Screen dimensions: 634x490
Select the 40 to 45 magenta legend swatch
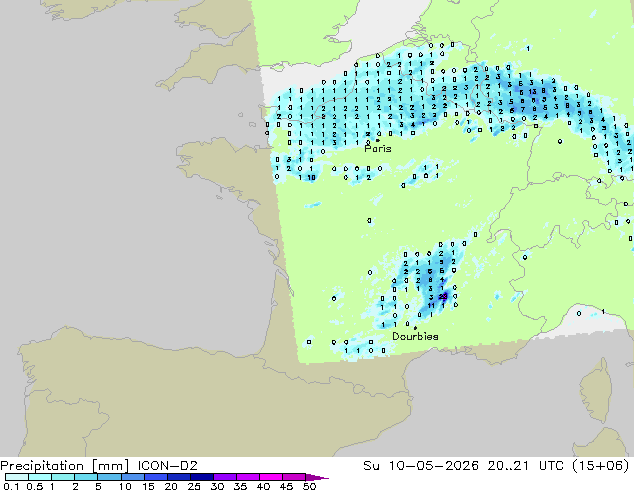tap(271, 477)
